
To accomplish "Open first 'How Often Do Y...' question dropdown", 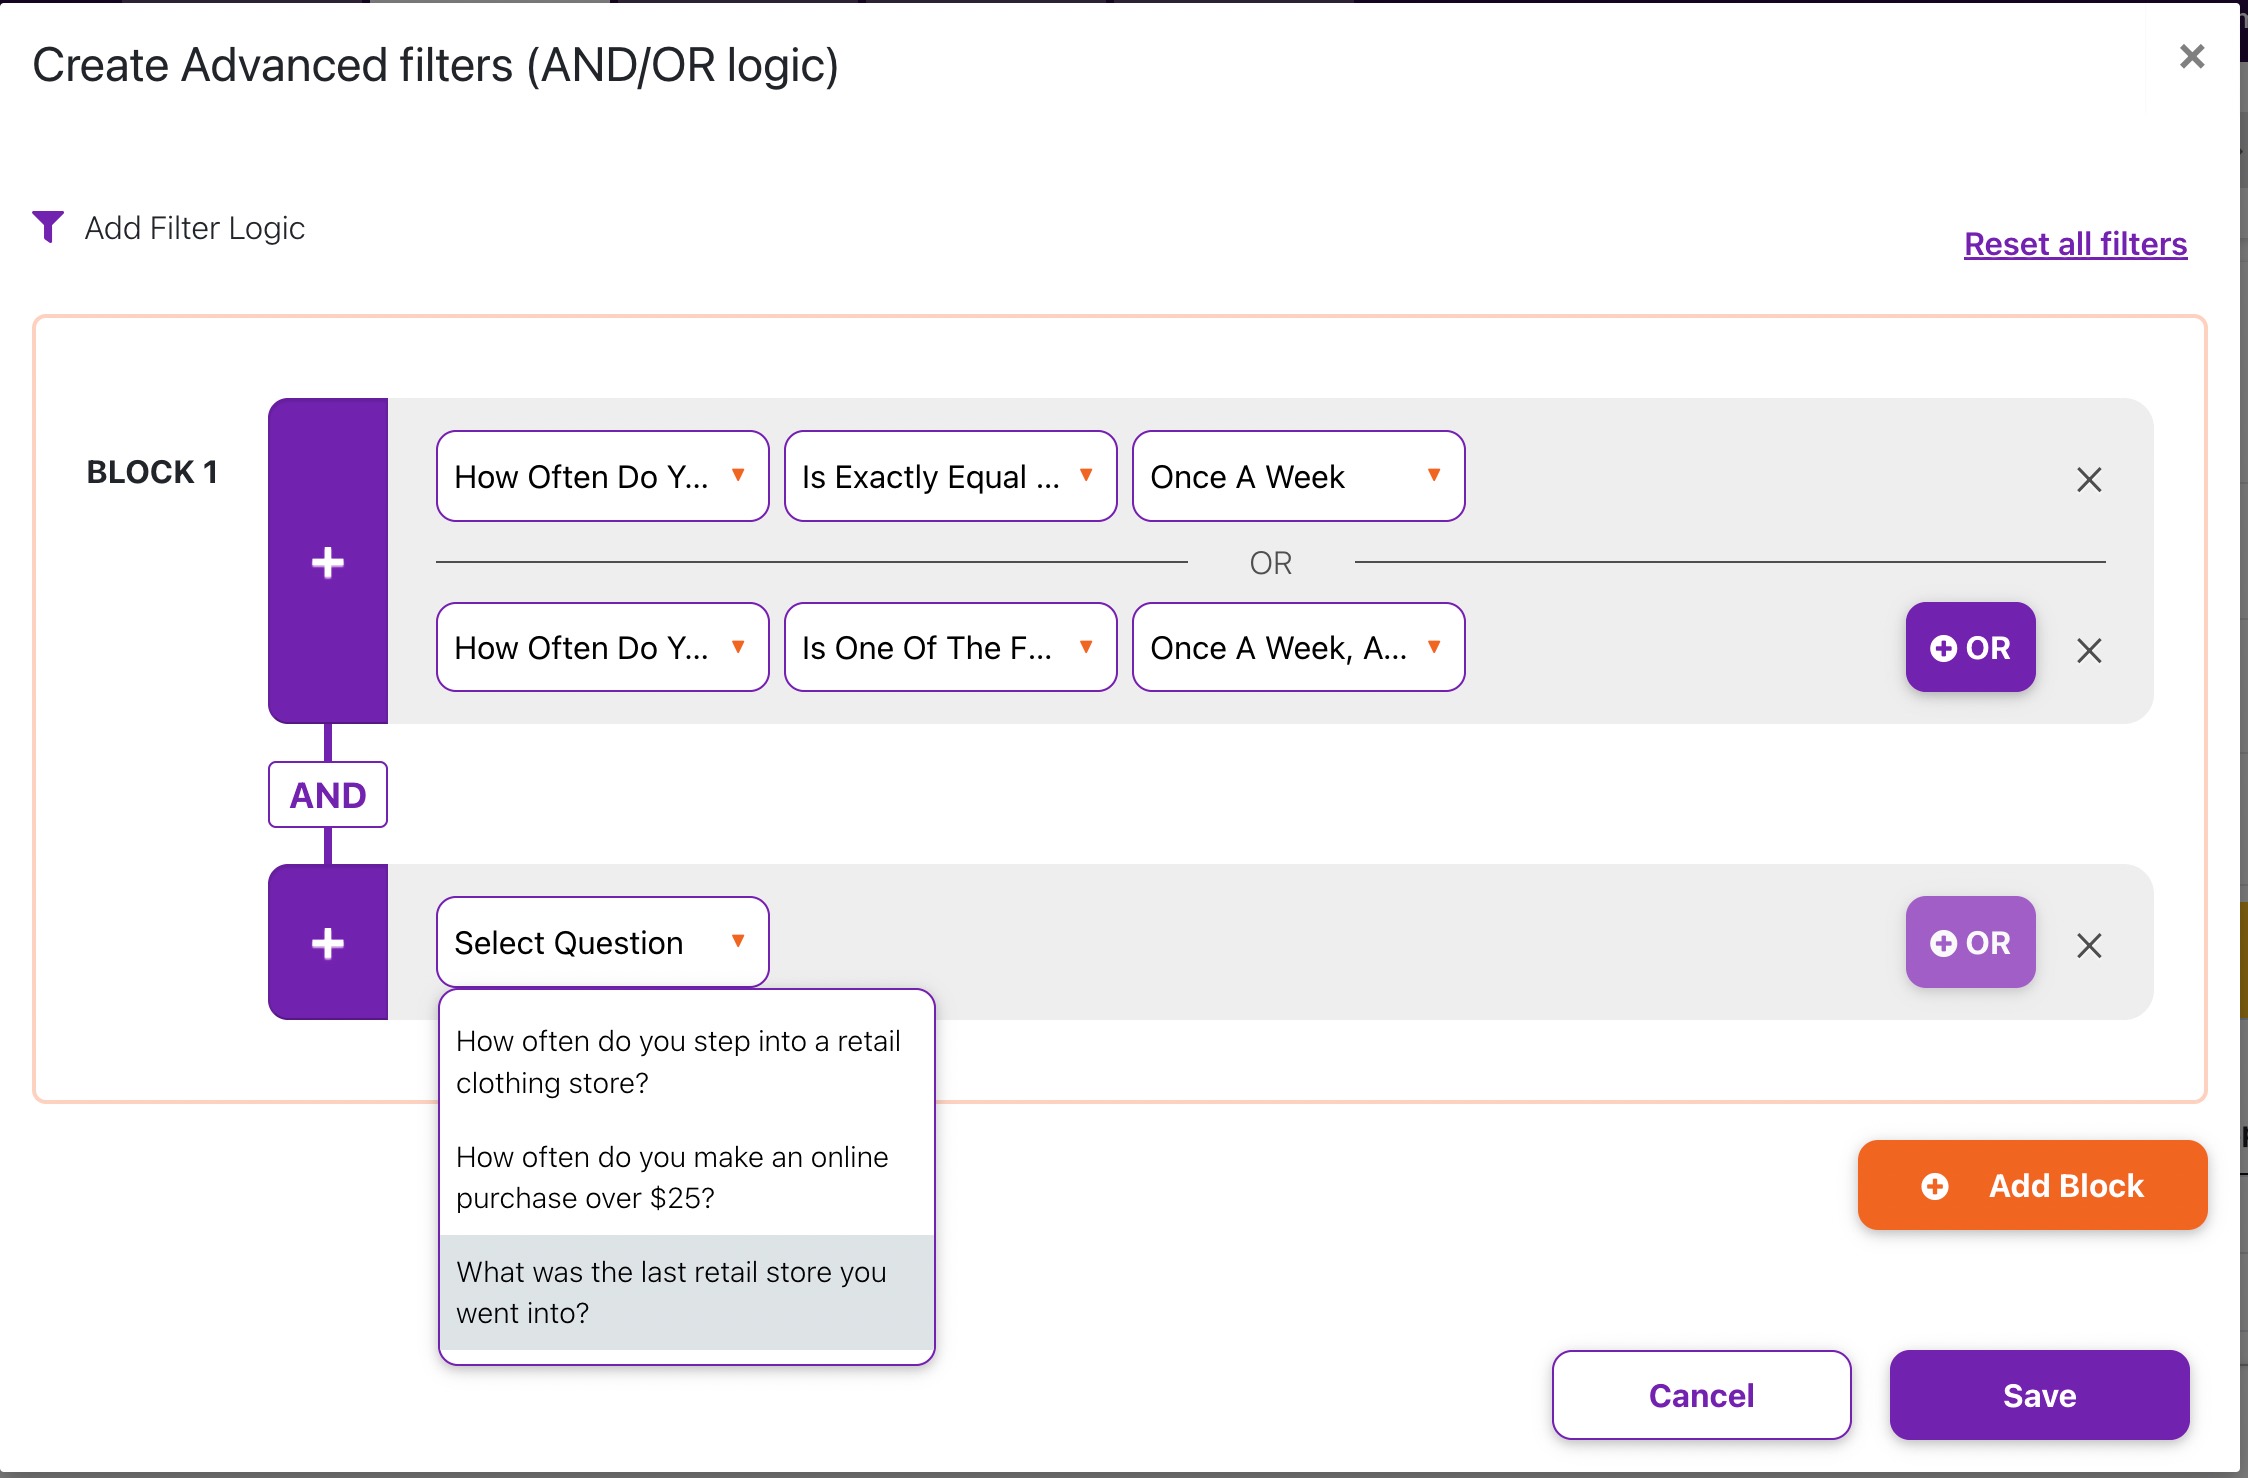I will coord(602,476).
